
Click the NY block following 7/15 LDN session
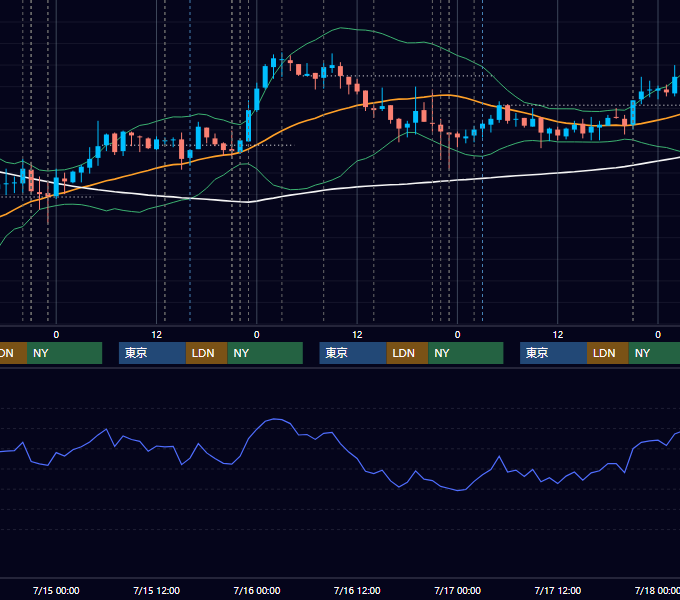[265, 353]
